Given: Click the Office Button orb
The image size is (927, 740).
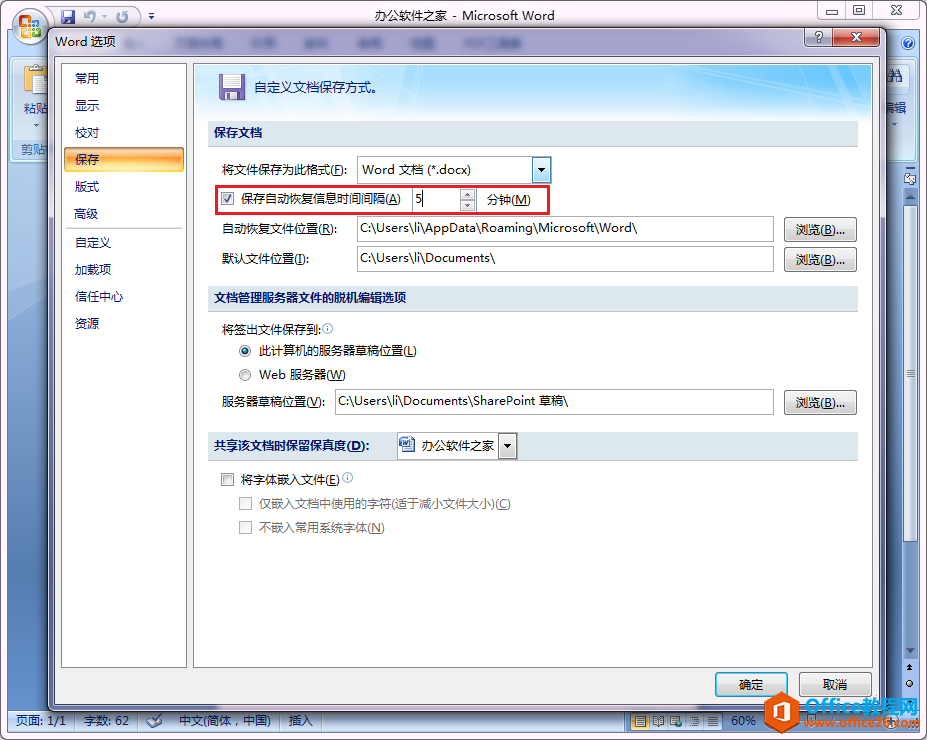Looking at the screenshot, I should coord(30,27).
